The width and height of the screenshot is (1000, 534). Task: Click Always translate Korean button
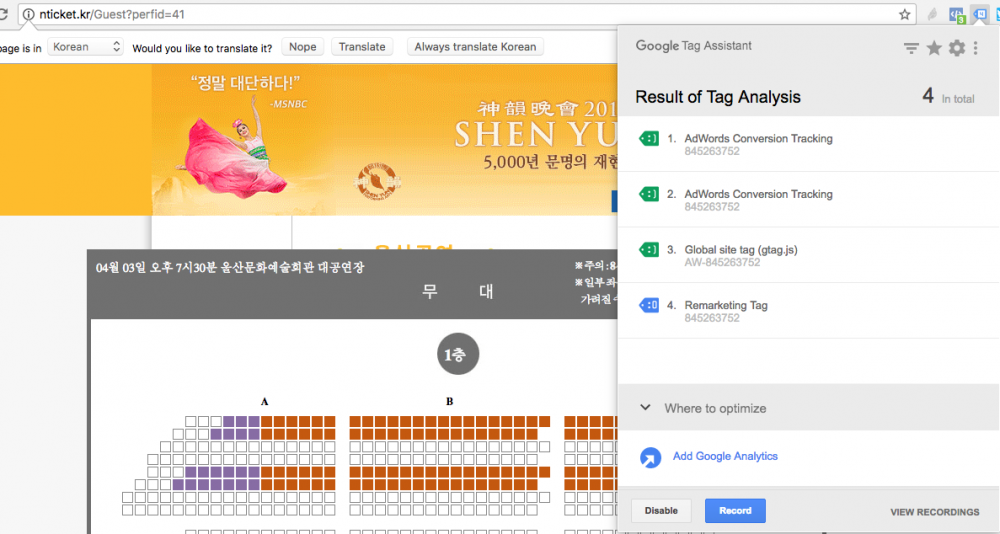tap(475, 47)
